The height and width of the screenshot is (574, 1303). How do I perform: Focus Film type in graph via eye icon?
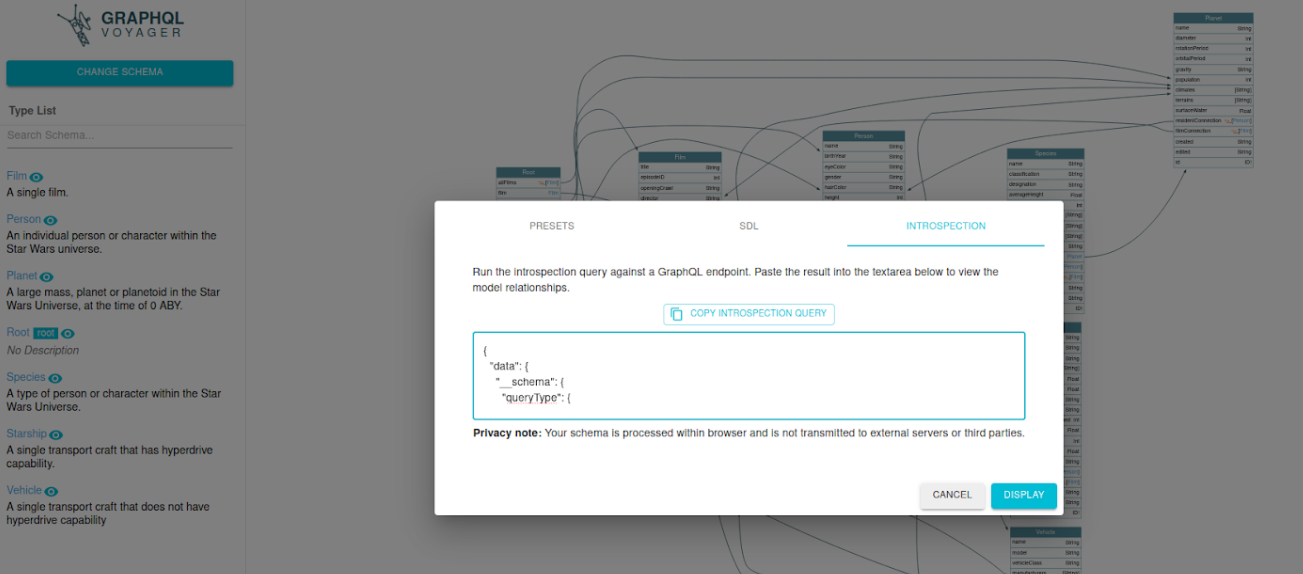point(36,177)
